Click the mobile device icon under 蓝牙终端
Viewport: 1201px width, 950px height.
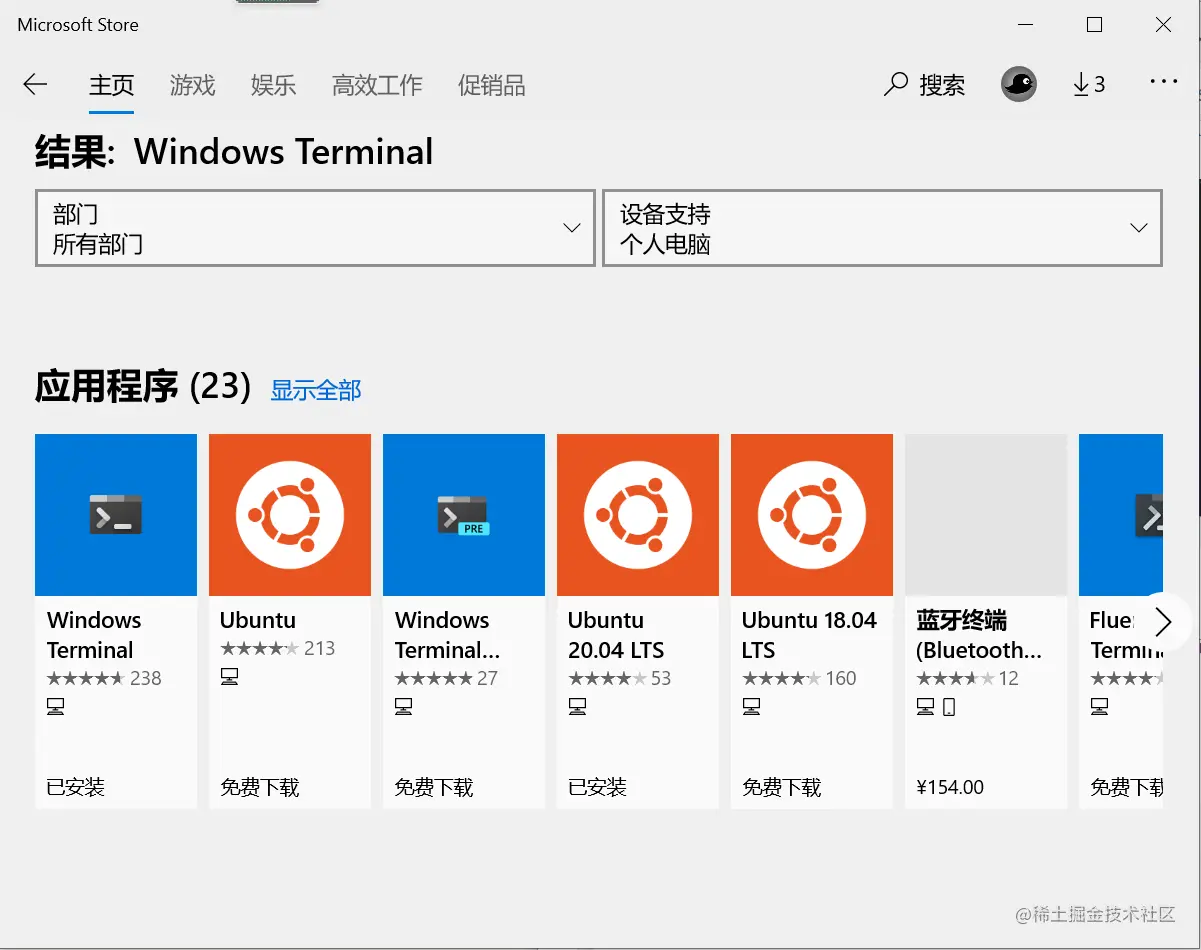pos(949,707)
